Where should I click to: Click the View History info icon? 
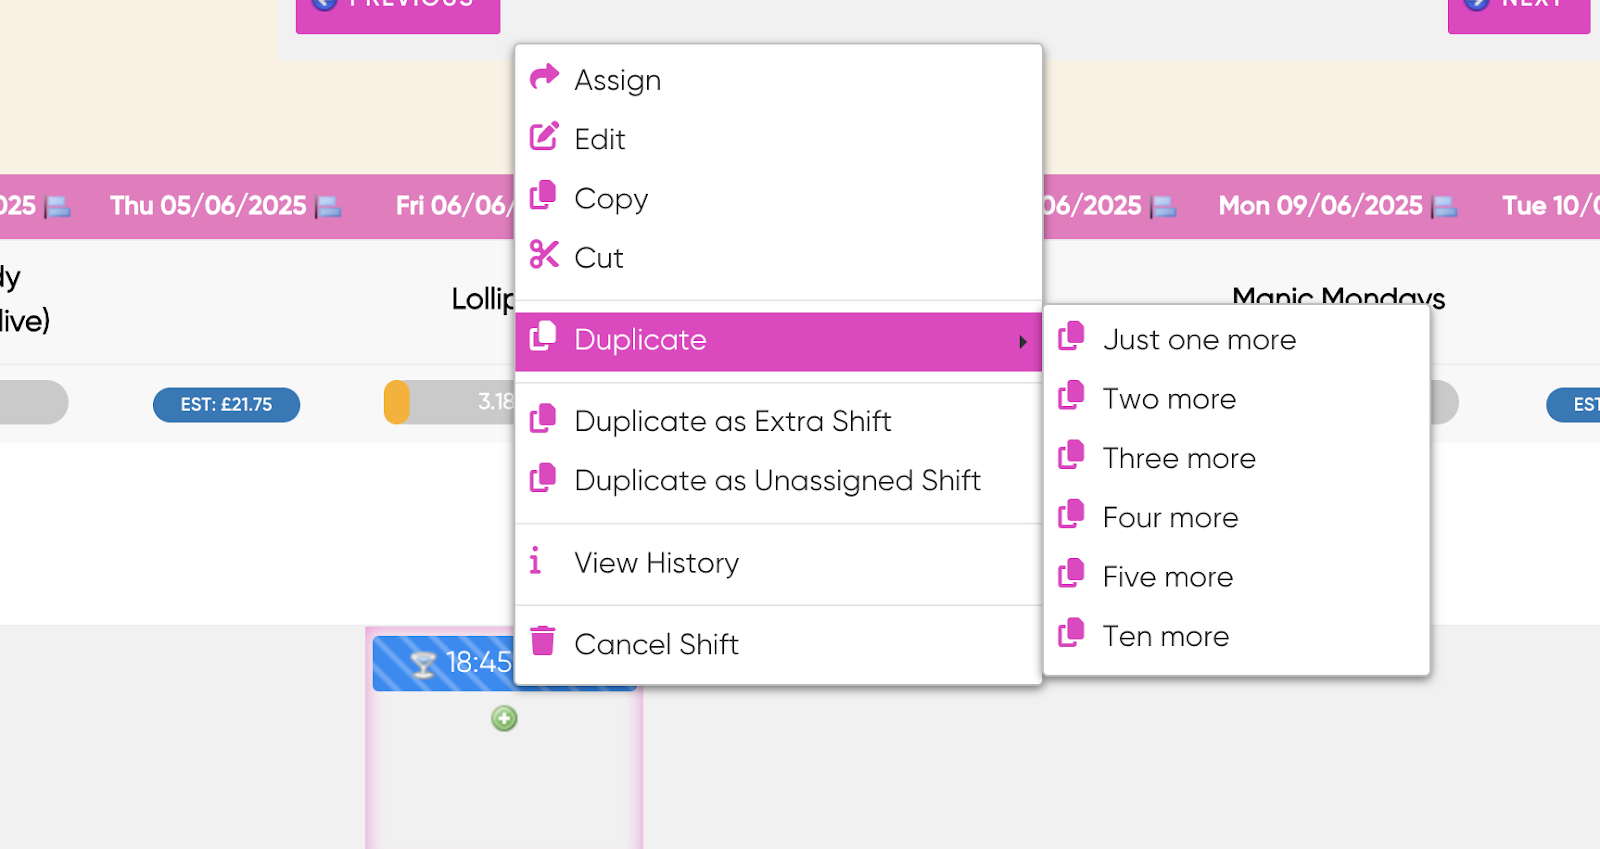coord(535,560)
